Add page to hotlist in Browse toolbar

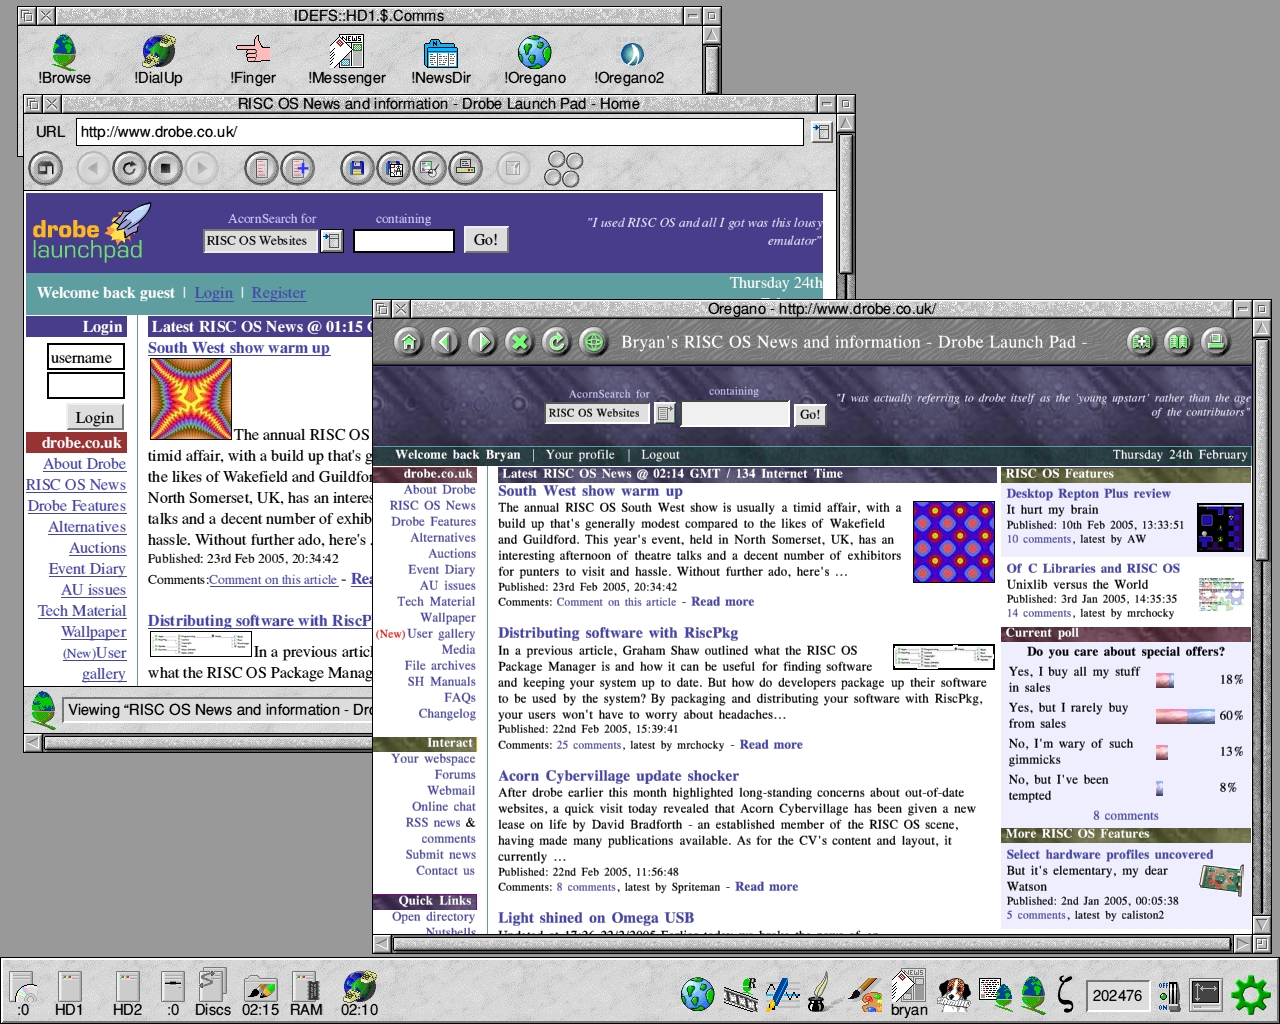pos(298,168)
